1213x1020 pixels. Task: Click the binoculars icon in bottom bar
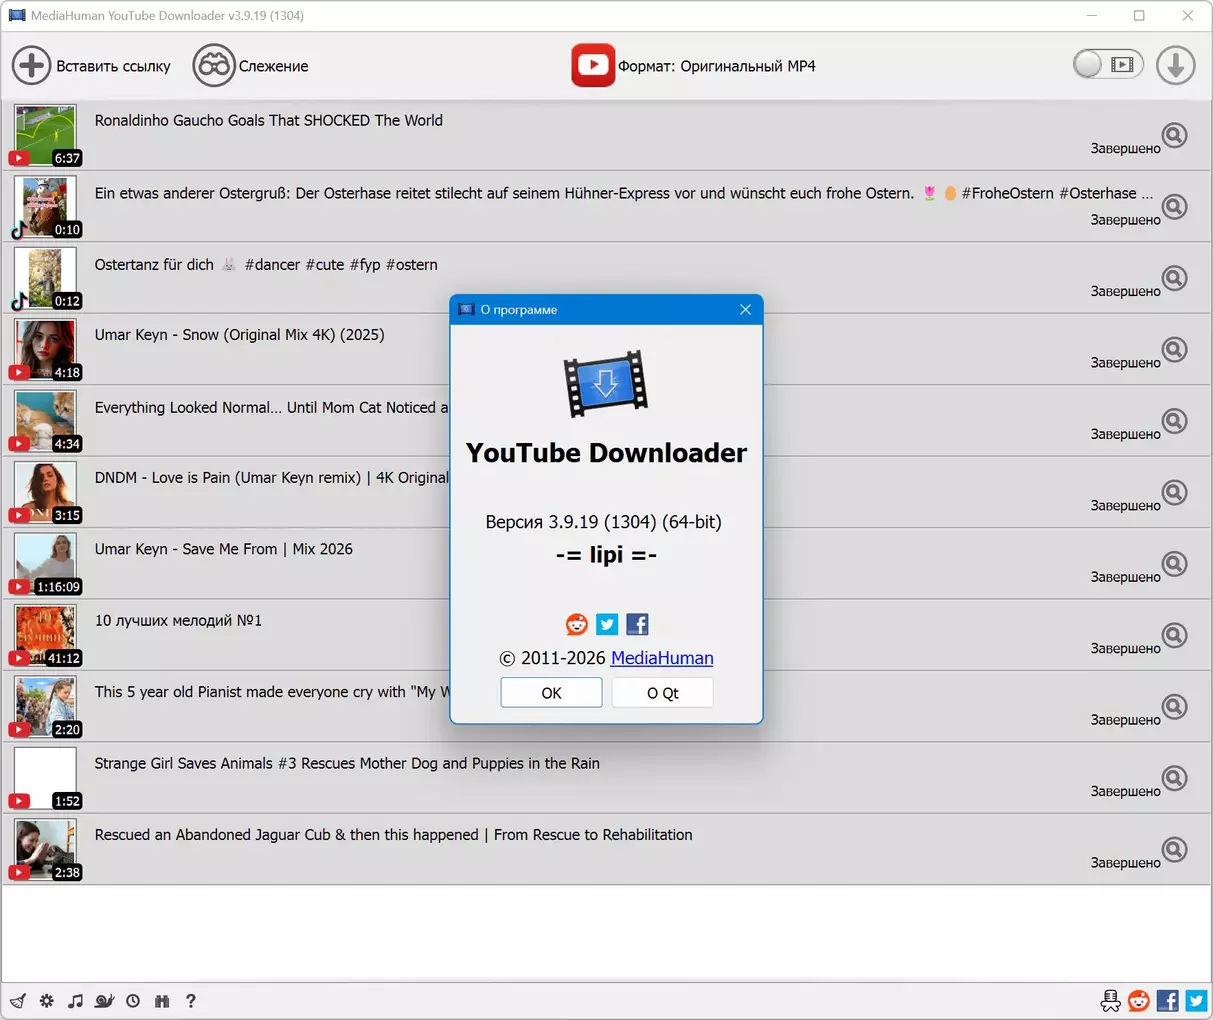coord(162,1001)
